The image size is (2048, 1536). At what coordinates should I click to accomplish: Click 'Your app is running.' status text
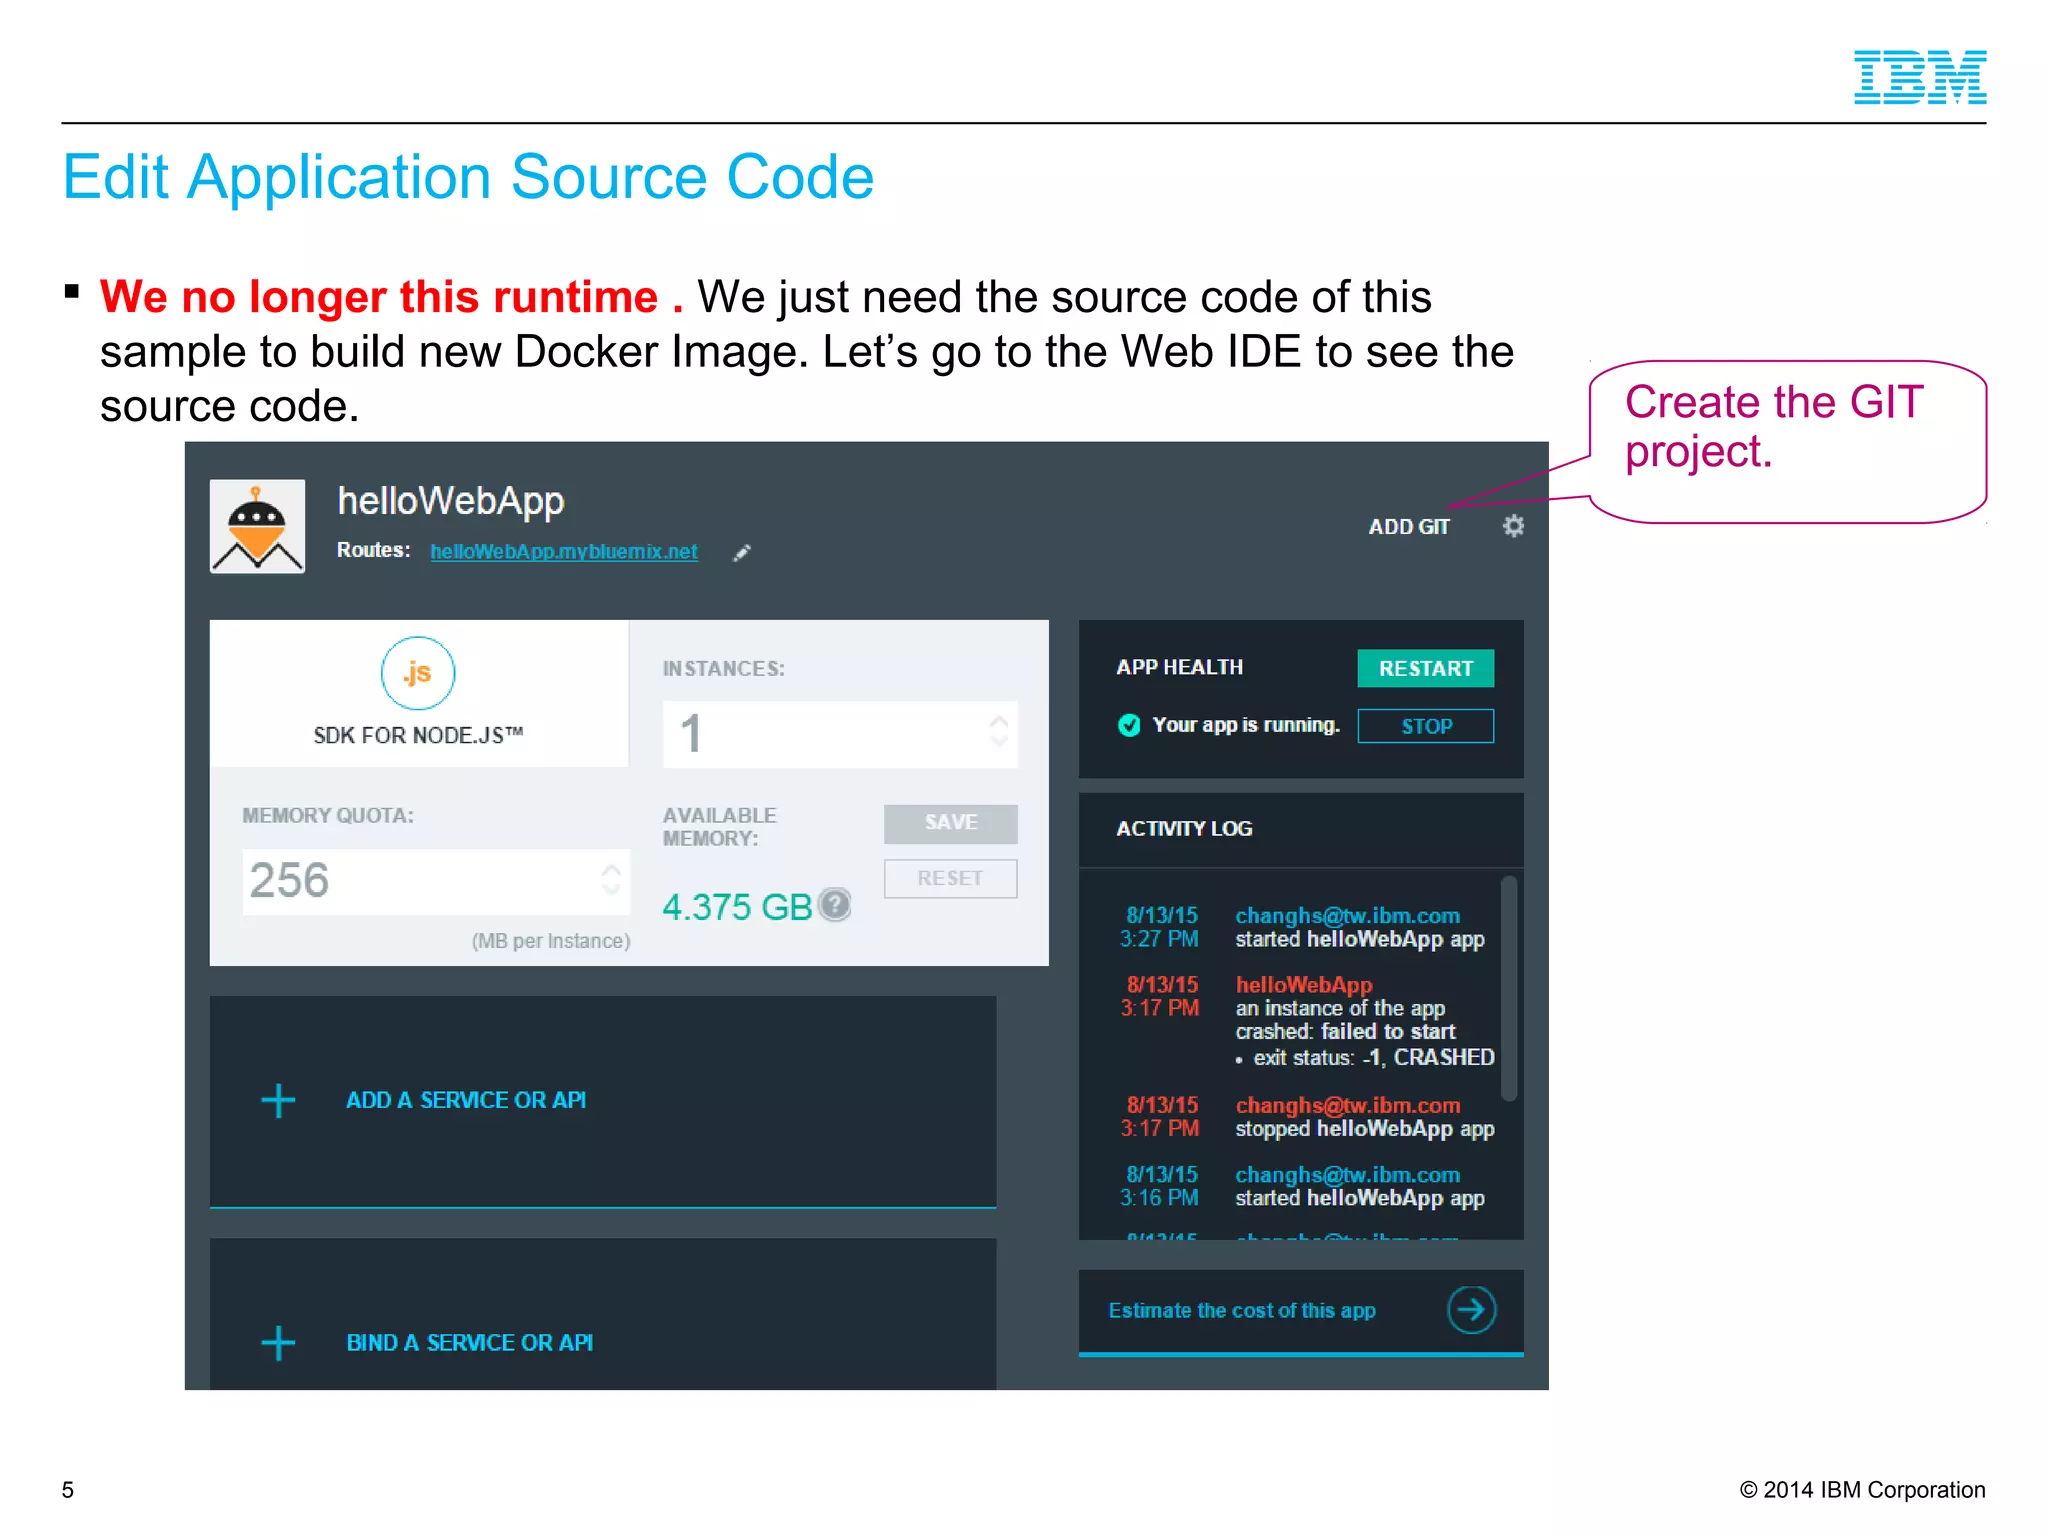click(x=1246, y=725)
